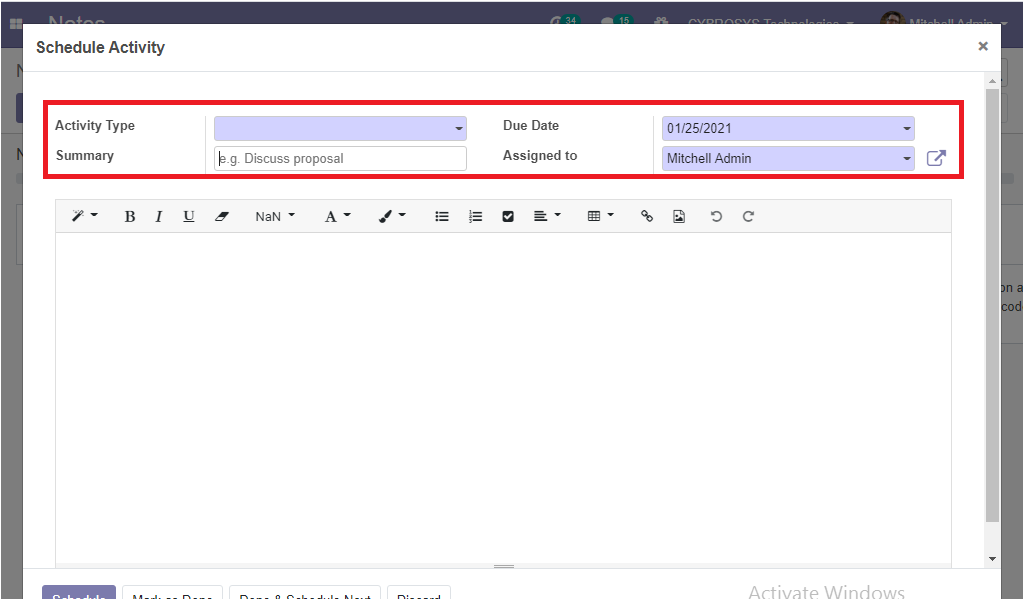Open the messages icon with badge 15
This screenshot has height=600, width=1024.
pyautogui.click(x=616, y=20)
